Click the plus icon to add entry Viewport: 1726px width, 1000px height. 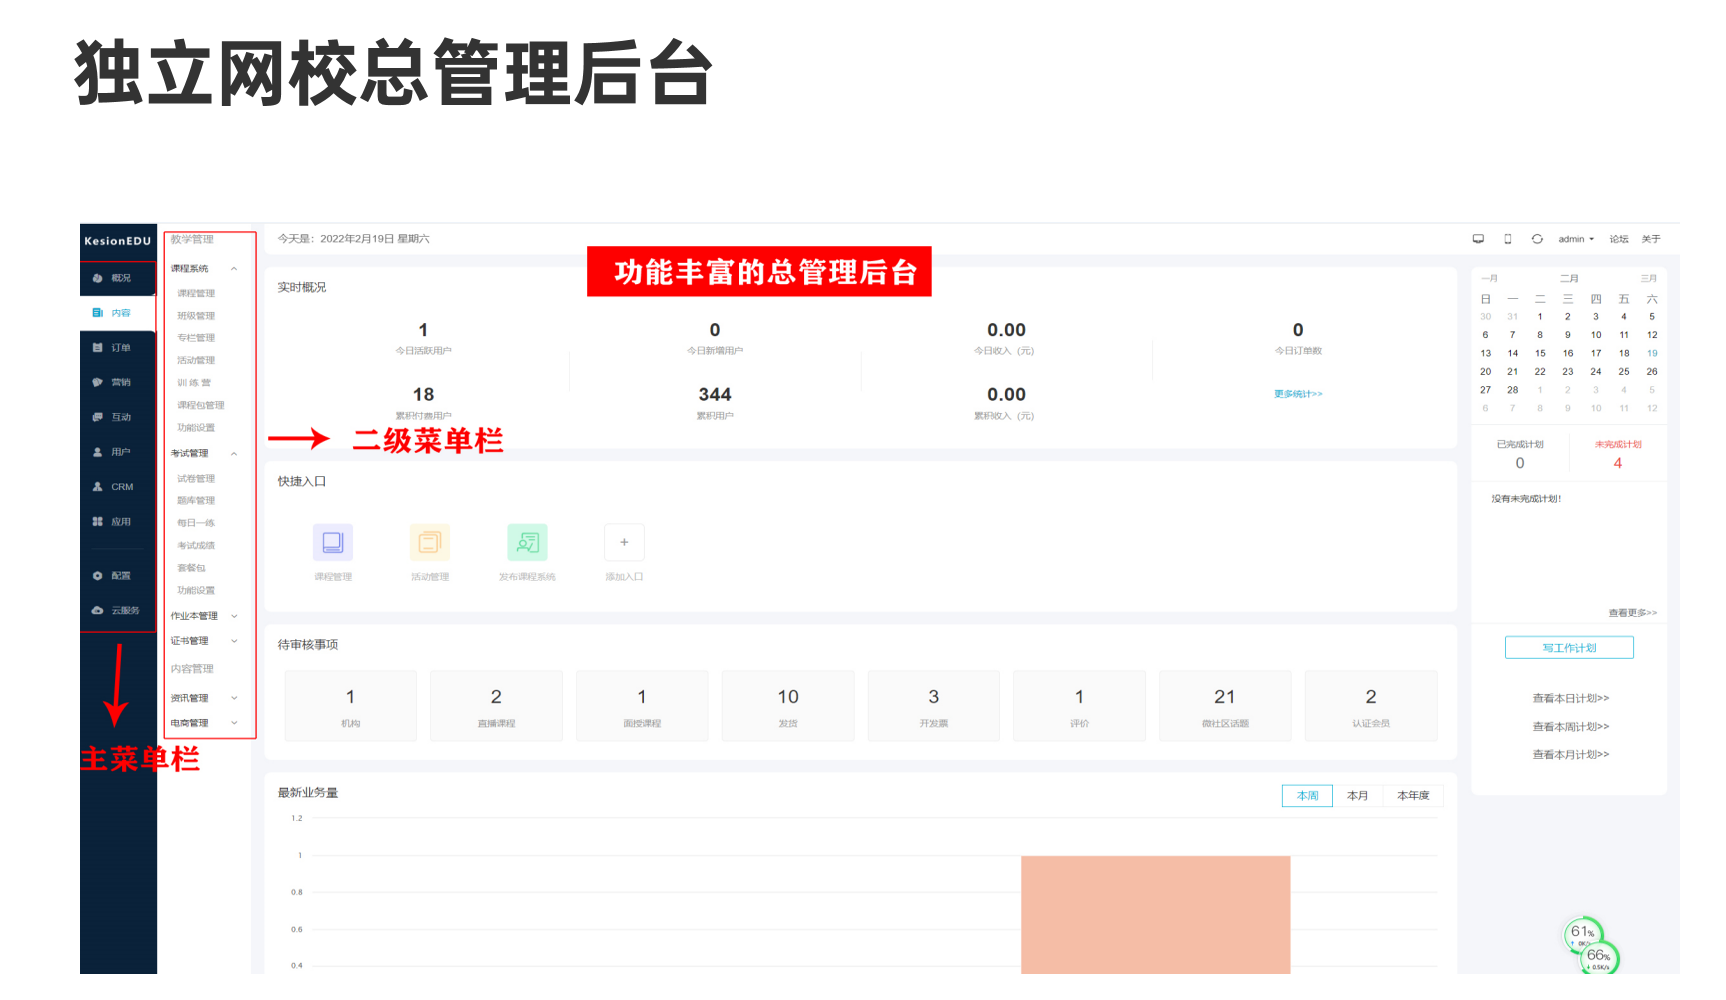(624, 543)
